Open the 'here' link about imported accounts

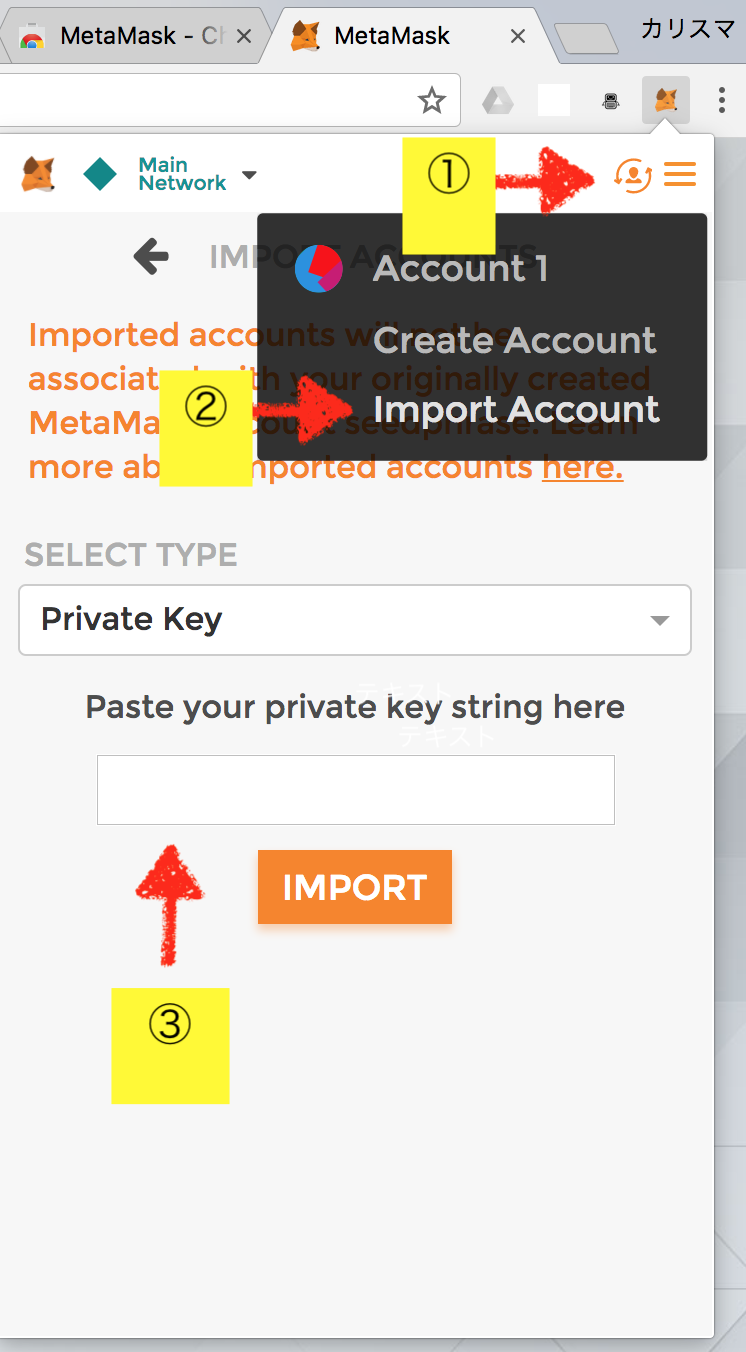[582, 466]
